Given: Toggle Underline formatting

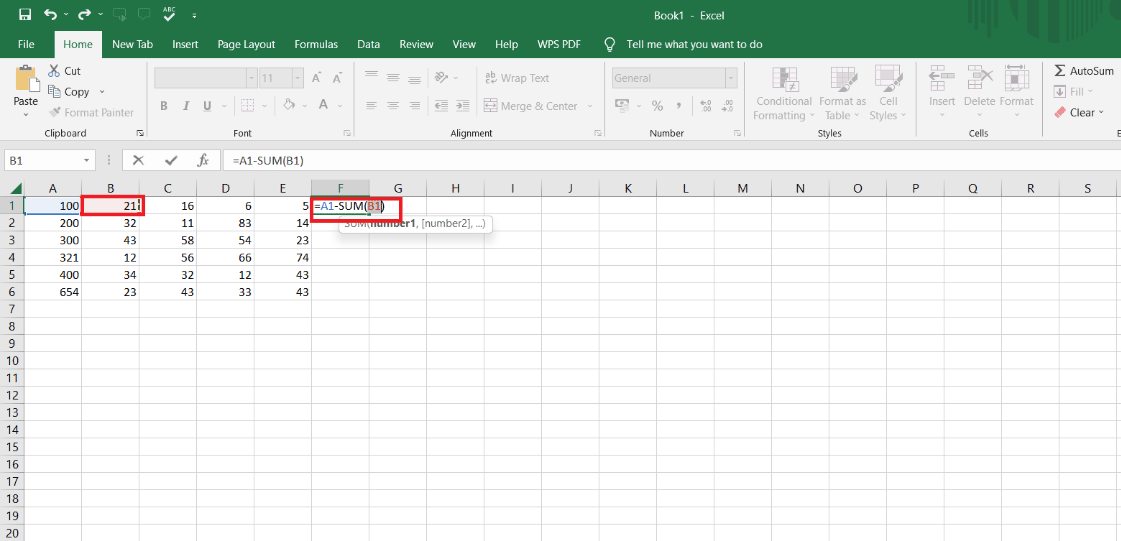Looking at the screenshot, I should point(207,106).
